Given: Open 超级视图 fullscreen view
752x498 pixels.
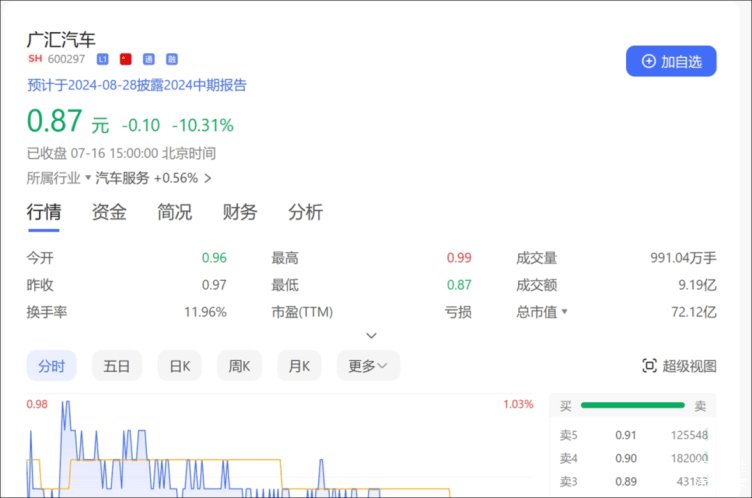Looking at the screenshot, I should click(679, 366).
